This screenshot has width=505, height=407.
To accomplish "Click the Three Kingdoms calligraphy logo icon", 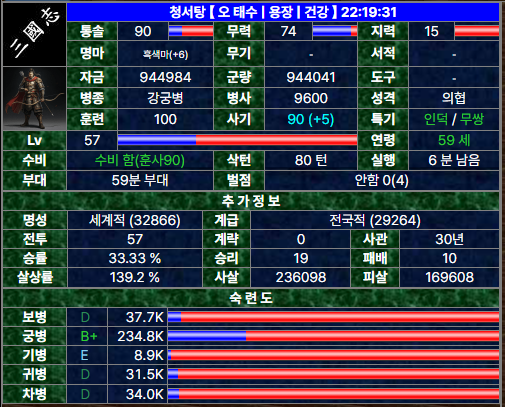I will [x=34, y=35].
